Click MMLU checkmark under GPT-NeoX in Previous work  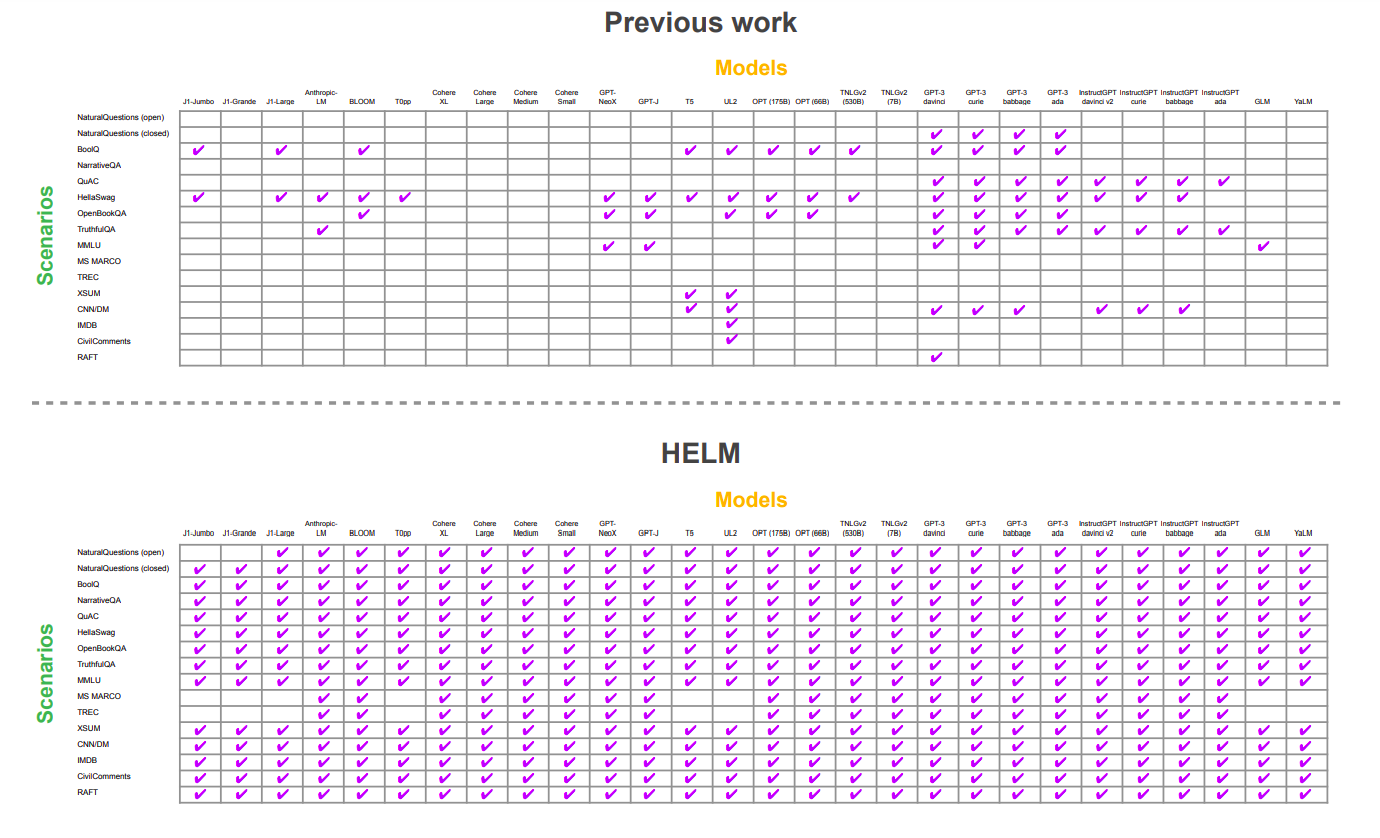609,246
